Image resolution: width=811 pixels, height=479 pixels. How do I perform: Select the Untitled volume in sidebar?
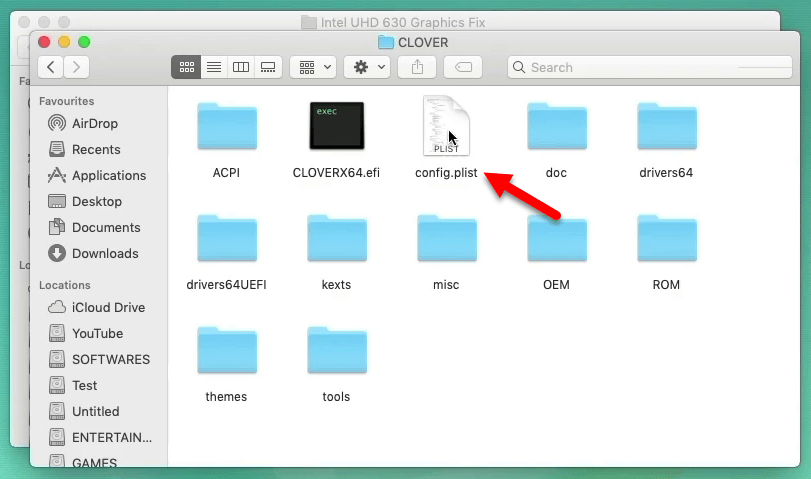(x=84, y=411)
